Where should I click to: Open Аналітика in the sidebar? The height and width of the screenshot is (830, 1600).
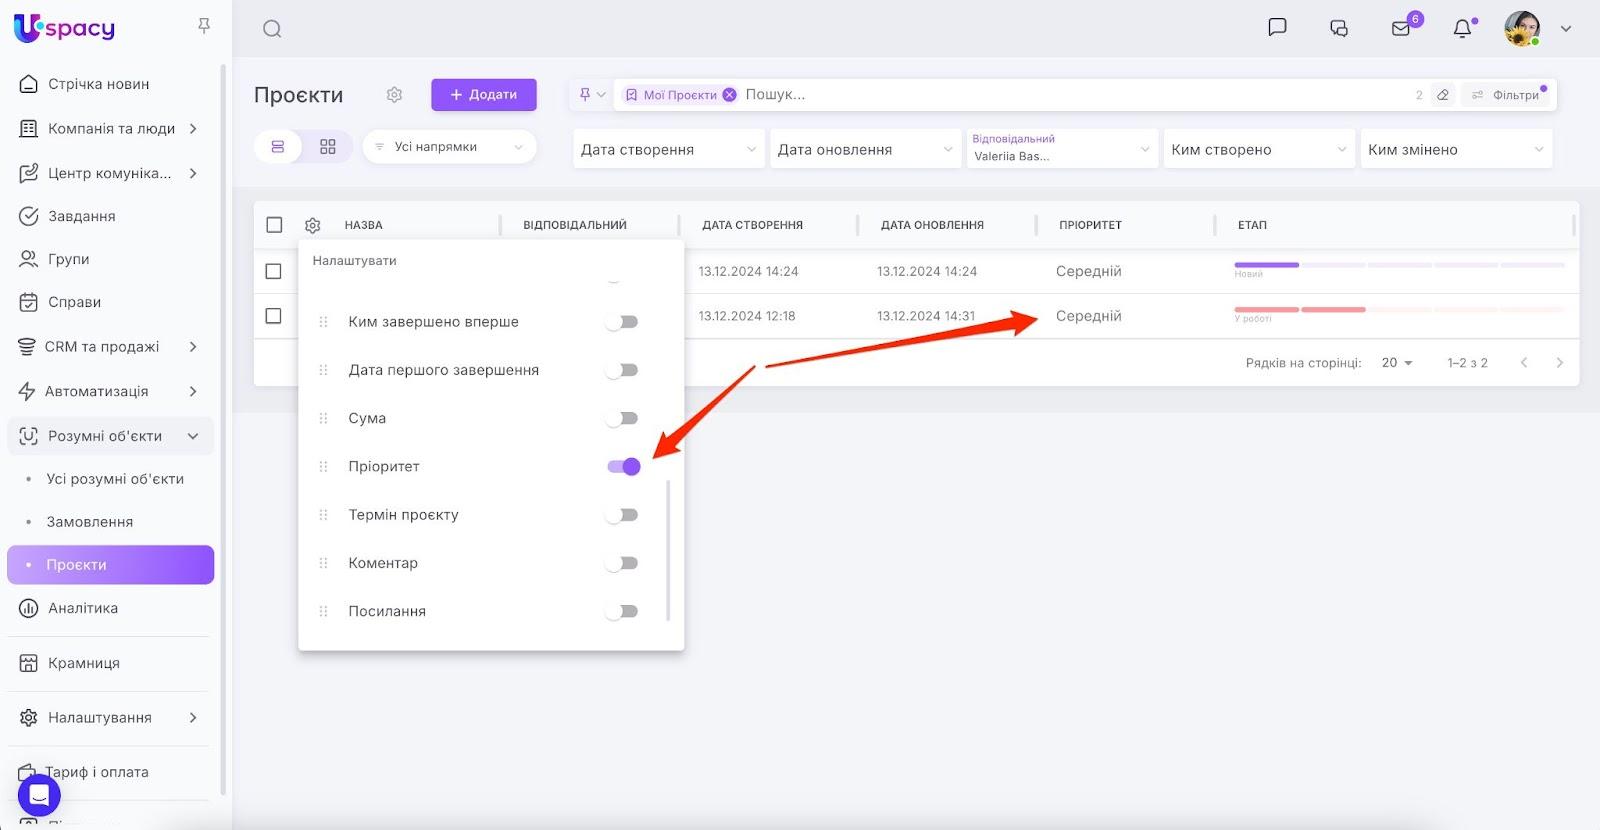[x=83, y=608]
